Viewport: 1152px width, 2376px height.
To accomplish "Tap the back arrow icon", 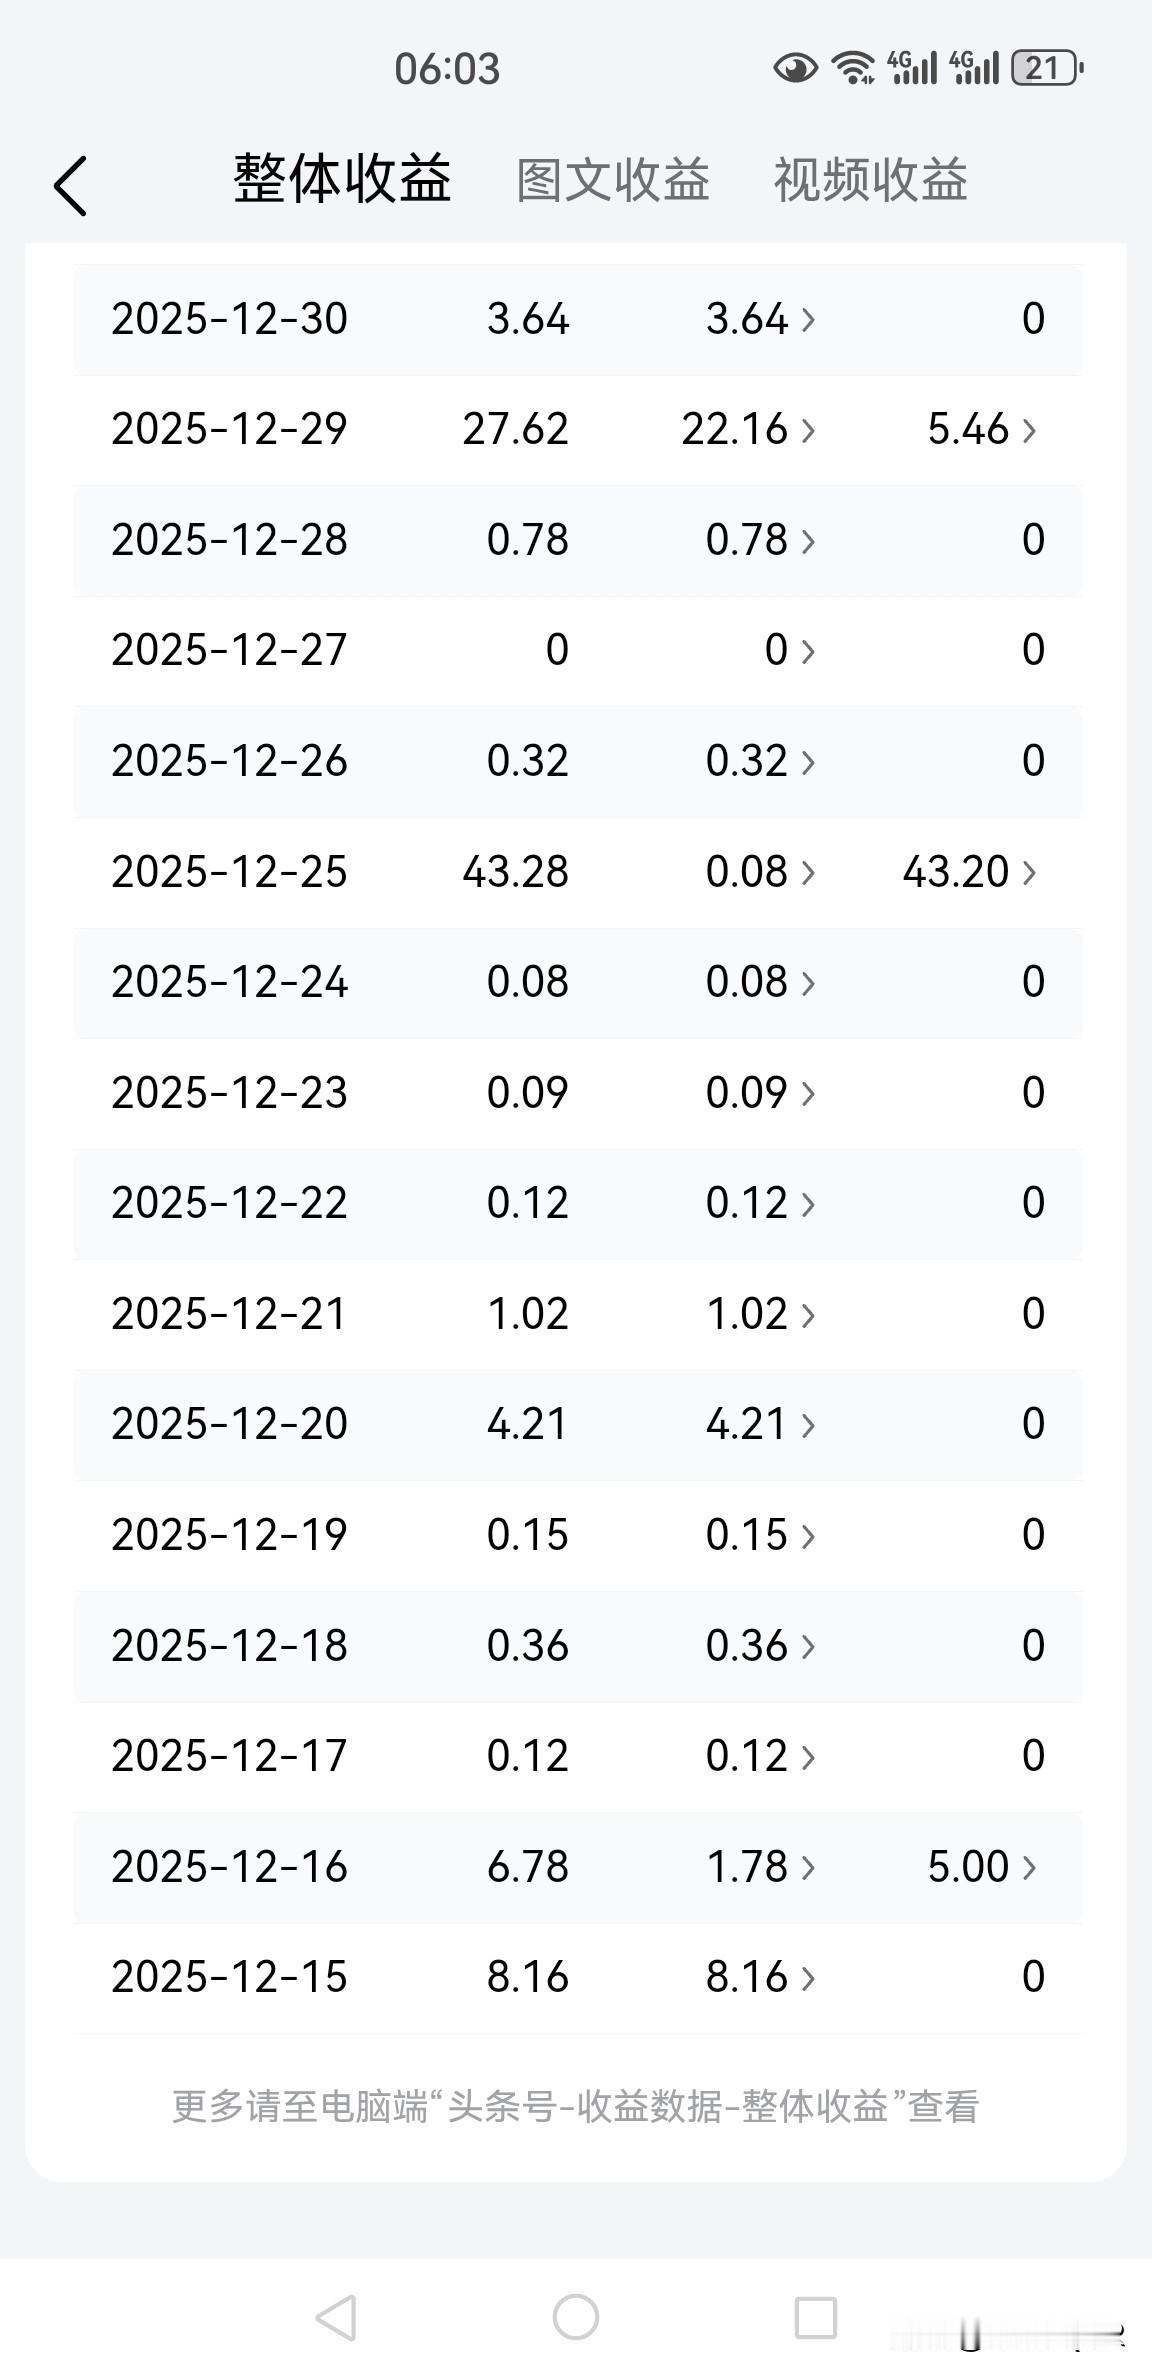I will [71, 186].
